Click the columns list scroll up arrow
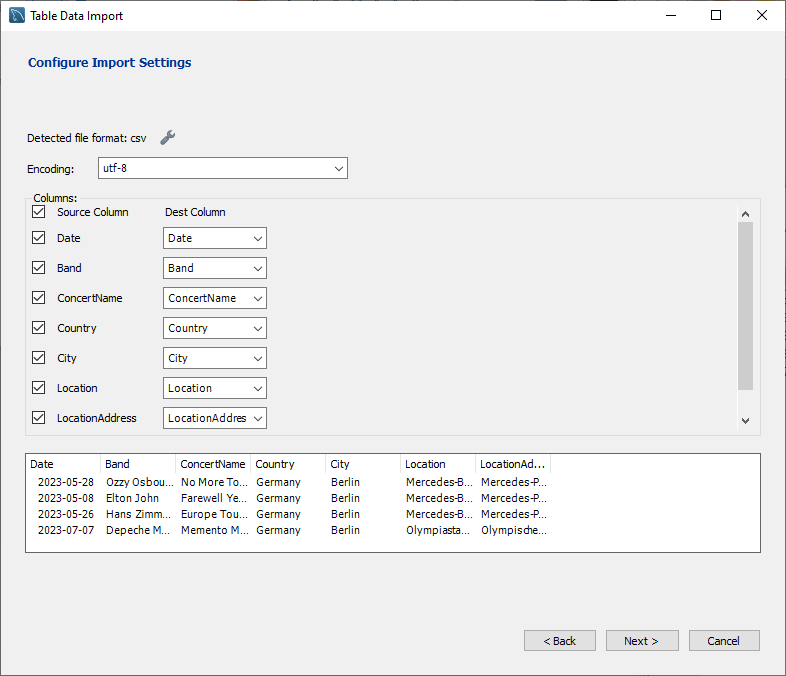The width and height of the screenshot is (786, 676). [x=745, y=213]
